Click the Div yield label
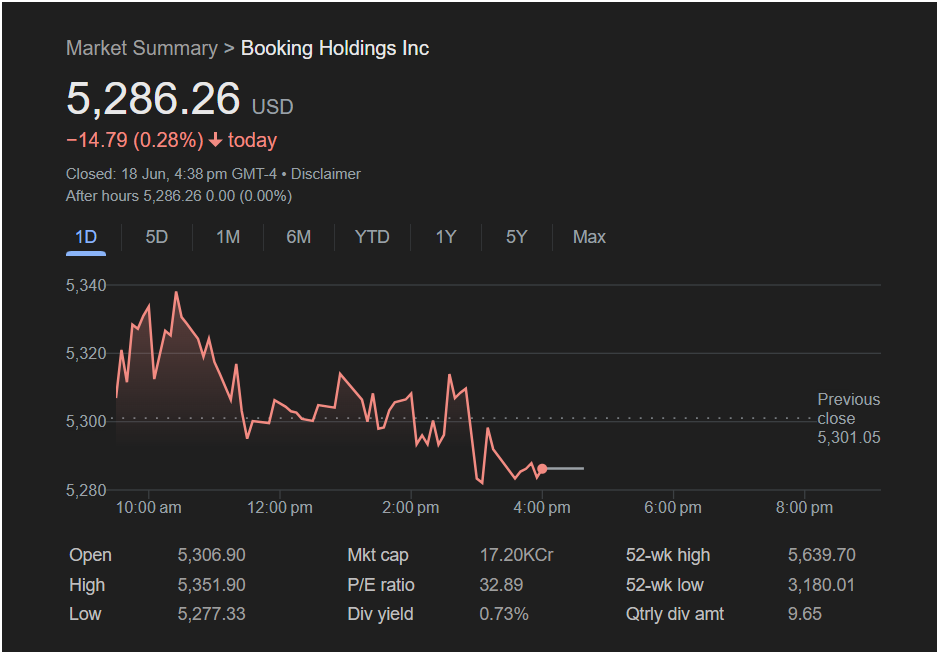The height and width of the screenshot is (654, 939). click(380, 614)
